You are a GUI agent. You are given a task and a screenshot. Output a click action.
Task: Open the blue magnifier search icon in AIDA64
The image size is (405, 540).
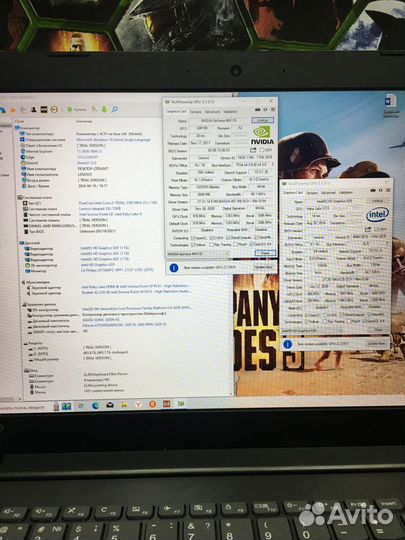coord(115,109)
